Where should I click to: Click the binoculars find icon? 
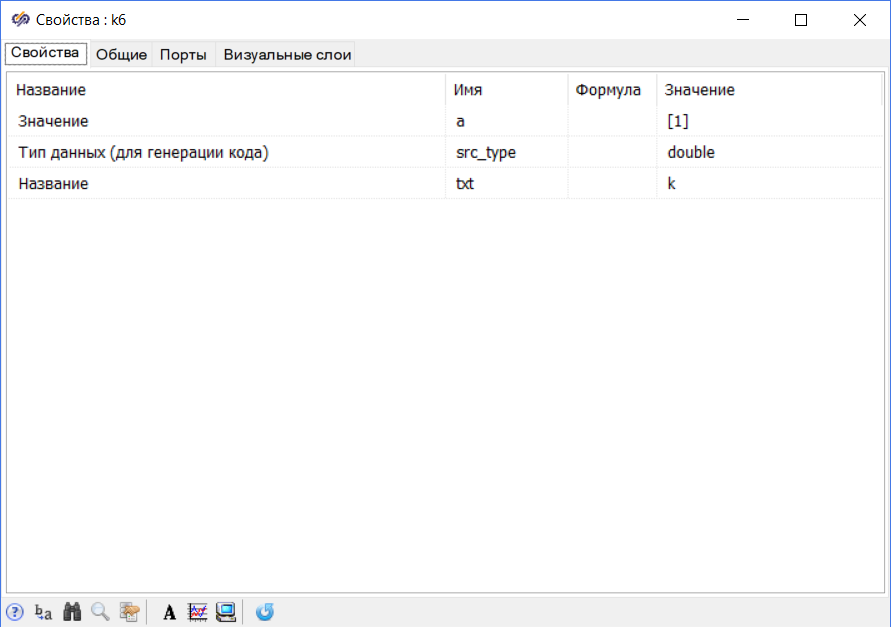(x=72, y=612)
